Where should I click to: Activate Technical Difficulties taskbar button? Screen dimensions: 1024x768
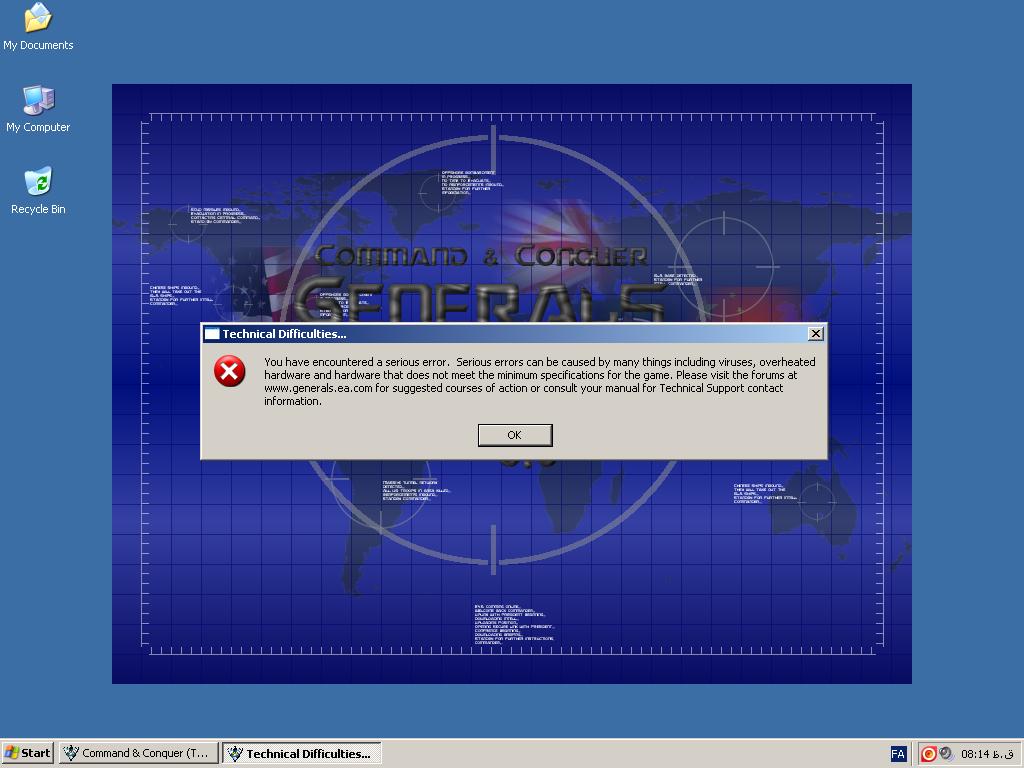click(x=299, y=753)
